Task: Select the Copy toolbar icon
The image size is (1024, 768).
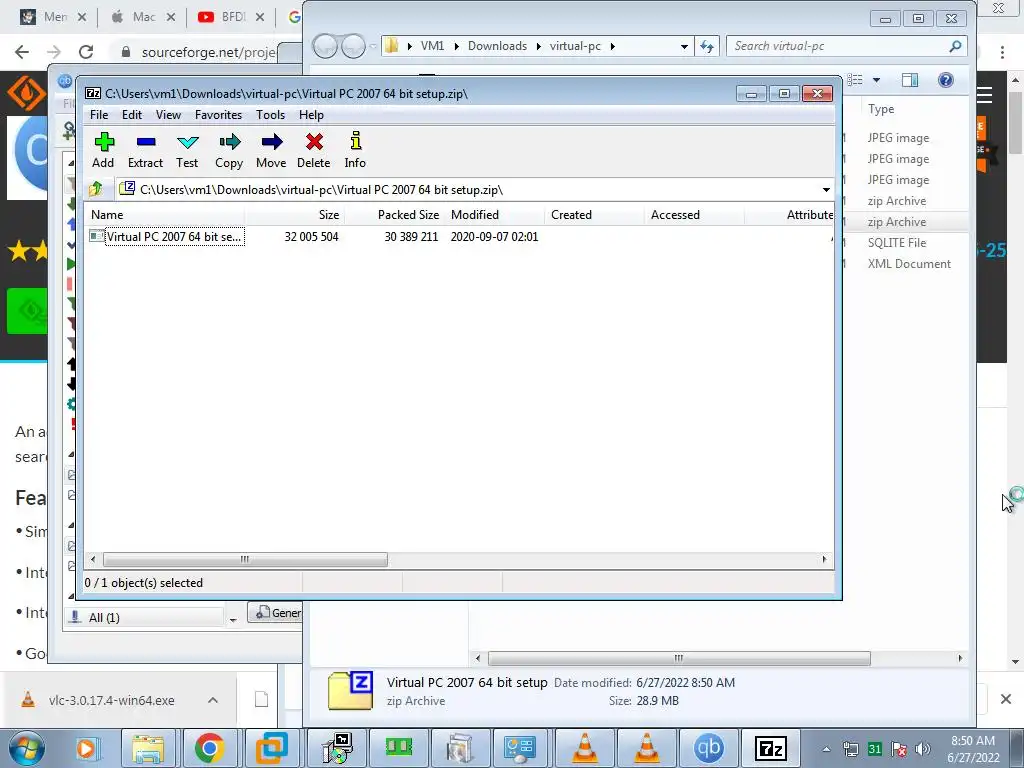Action: [x=229, y=150]
